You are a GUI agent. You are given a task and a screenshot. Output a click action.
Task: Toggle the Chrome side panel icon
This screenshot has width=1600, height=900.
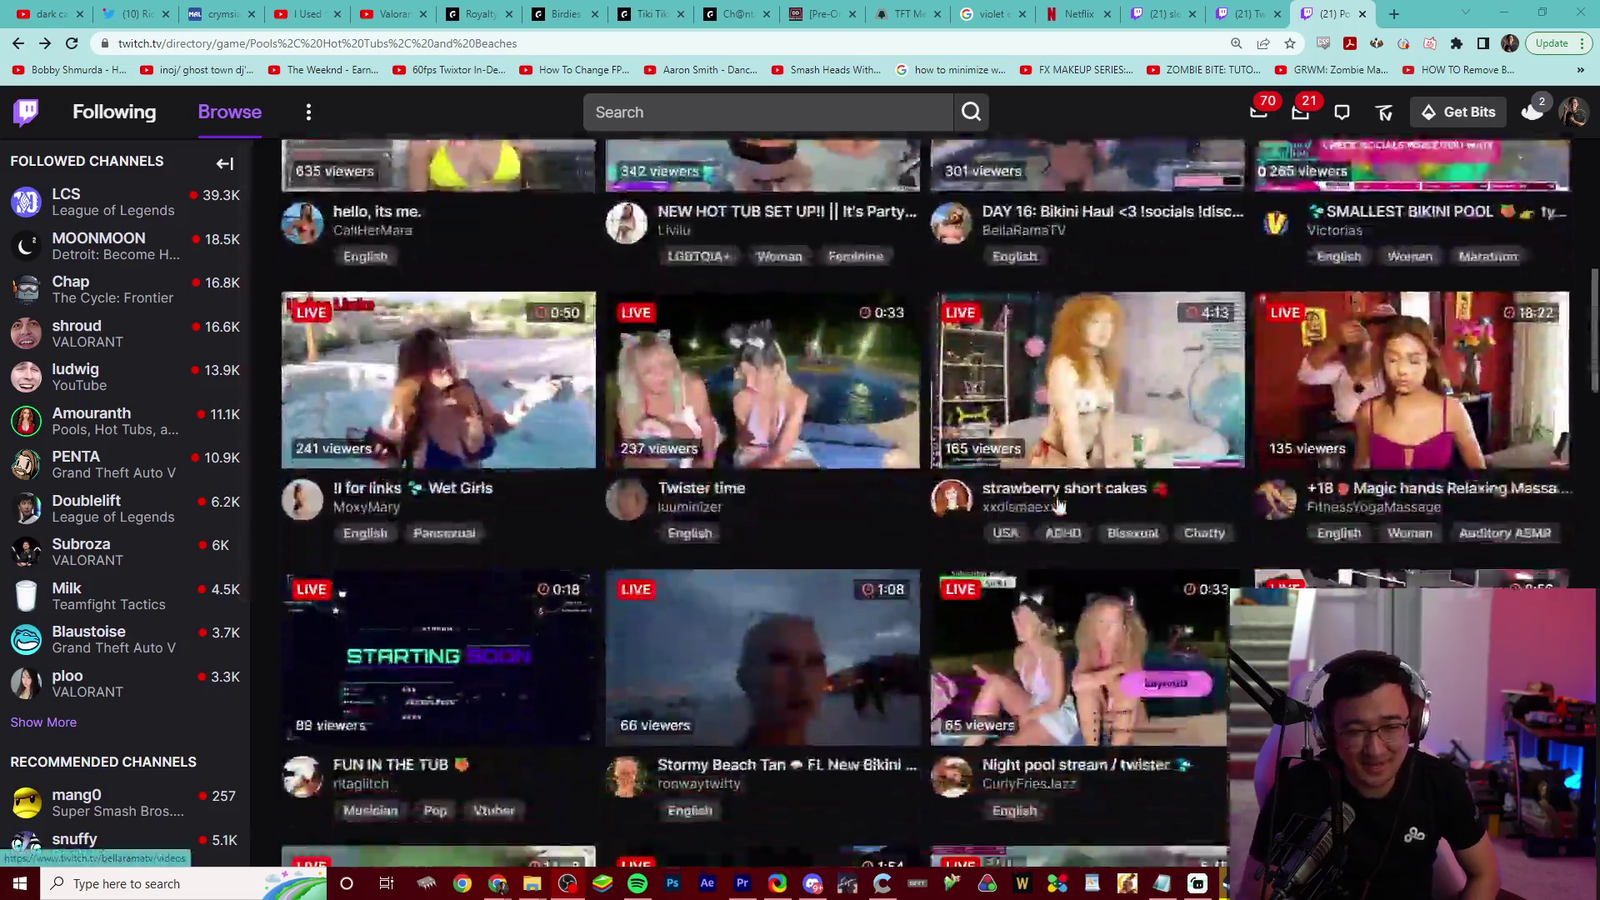click(x=1483, y=43)
